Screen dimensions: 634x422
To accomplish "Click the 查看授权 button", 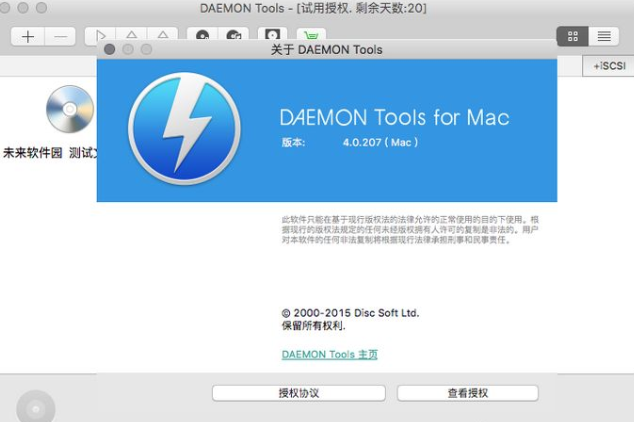I will click(468, 393).
